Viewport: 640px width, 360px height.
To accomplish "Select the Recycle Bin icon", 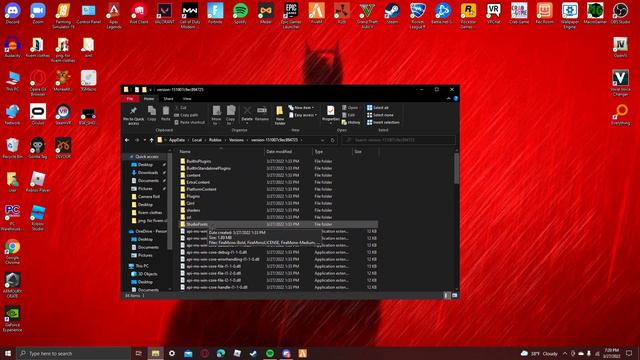I will 12,148.
